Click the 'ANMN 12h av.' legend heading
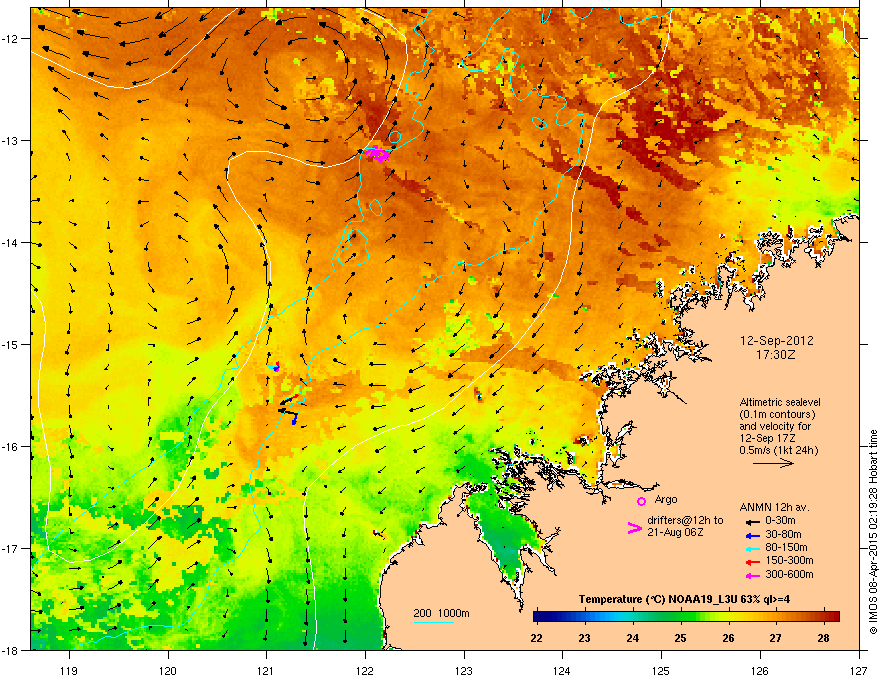The image size is (880, 680). 774,507
